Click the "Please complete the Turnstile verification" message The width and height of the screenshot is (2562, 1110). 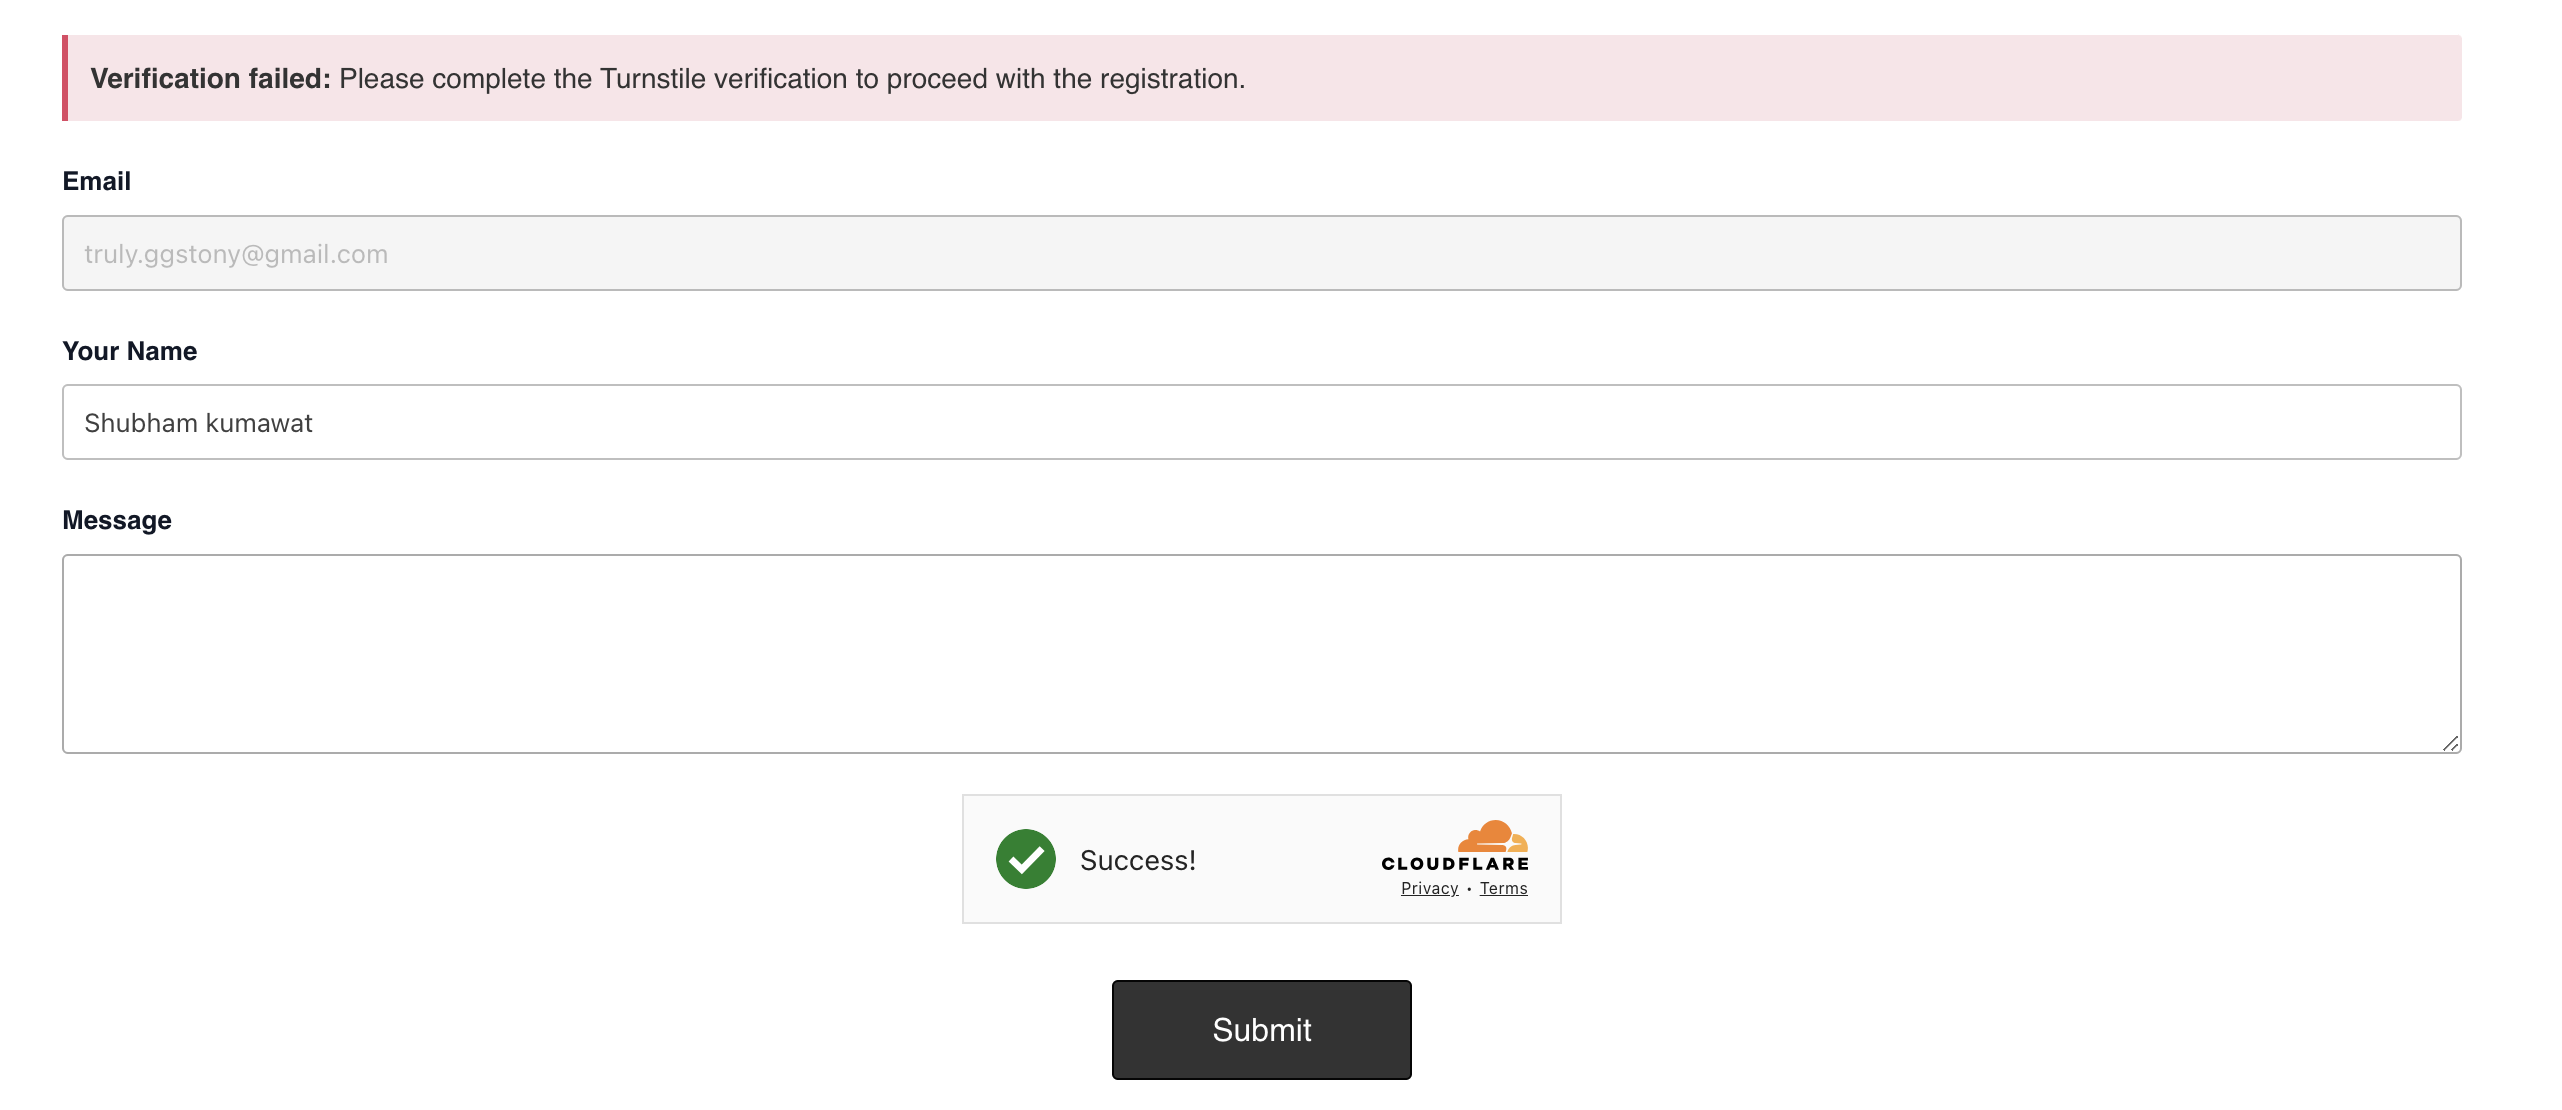click(x=792, y=79)
